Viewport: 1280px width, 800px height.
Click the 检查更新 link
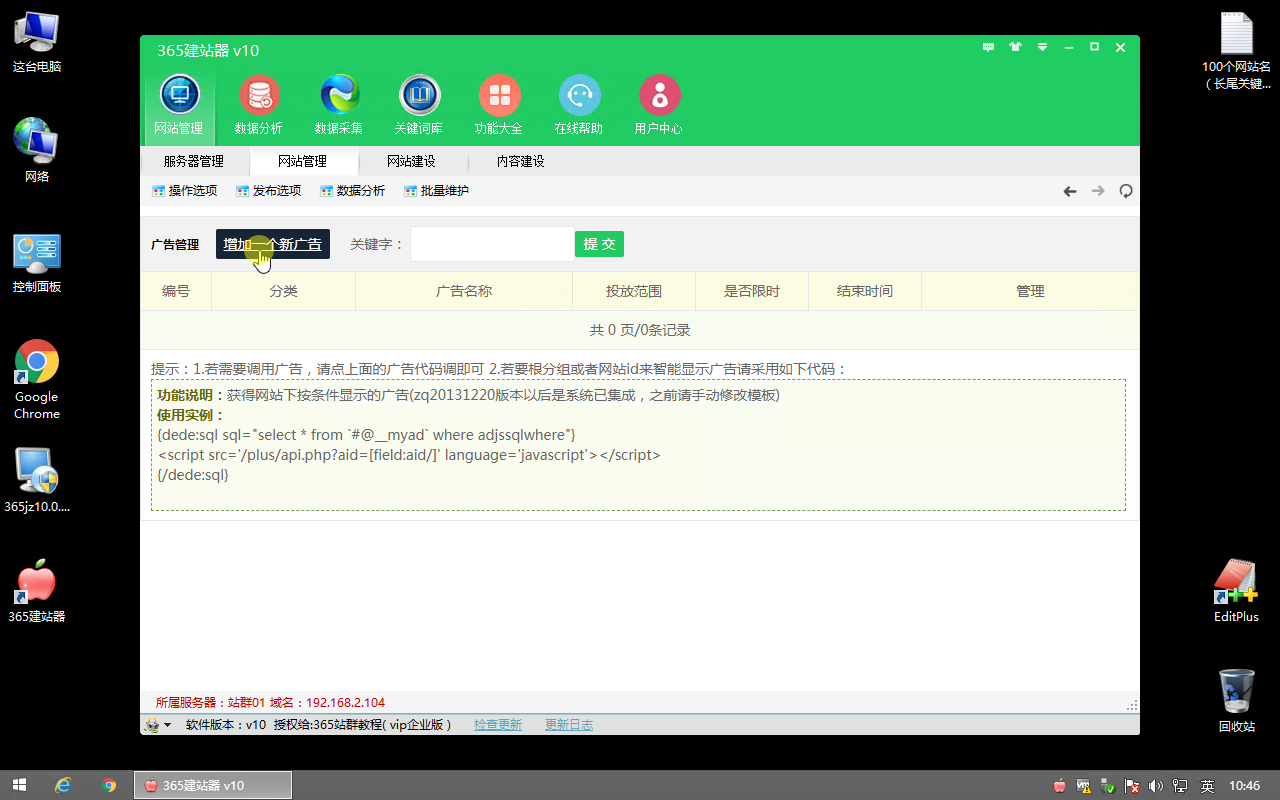pyautogui.click(x=498, y=725)
